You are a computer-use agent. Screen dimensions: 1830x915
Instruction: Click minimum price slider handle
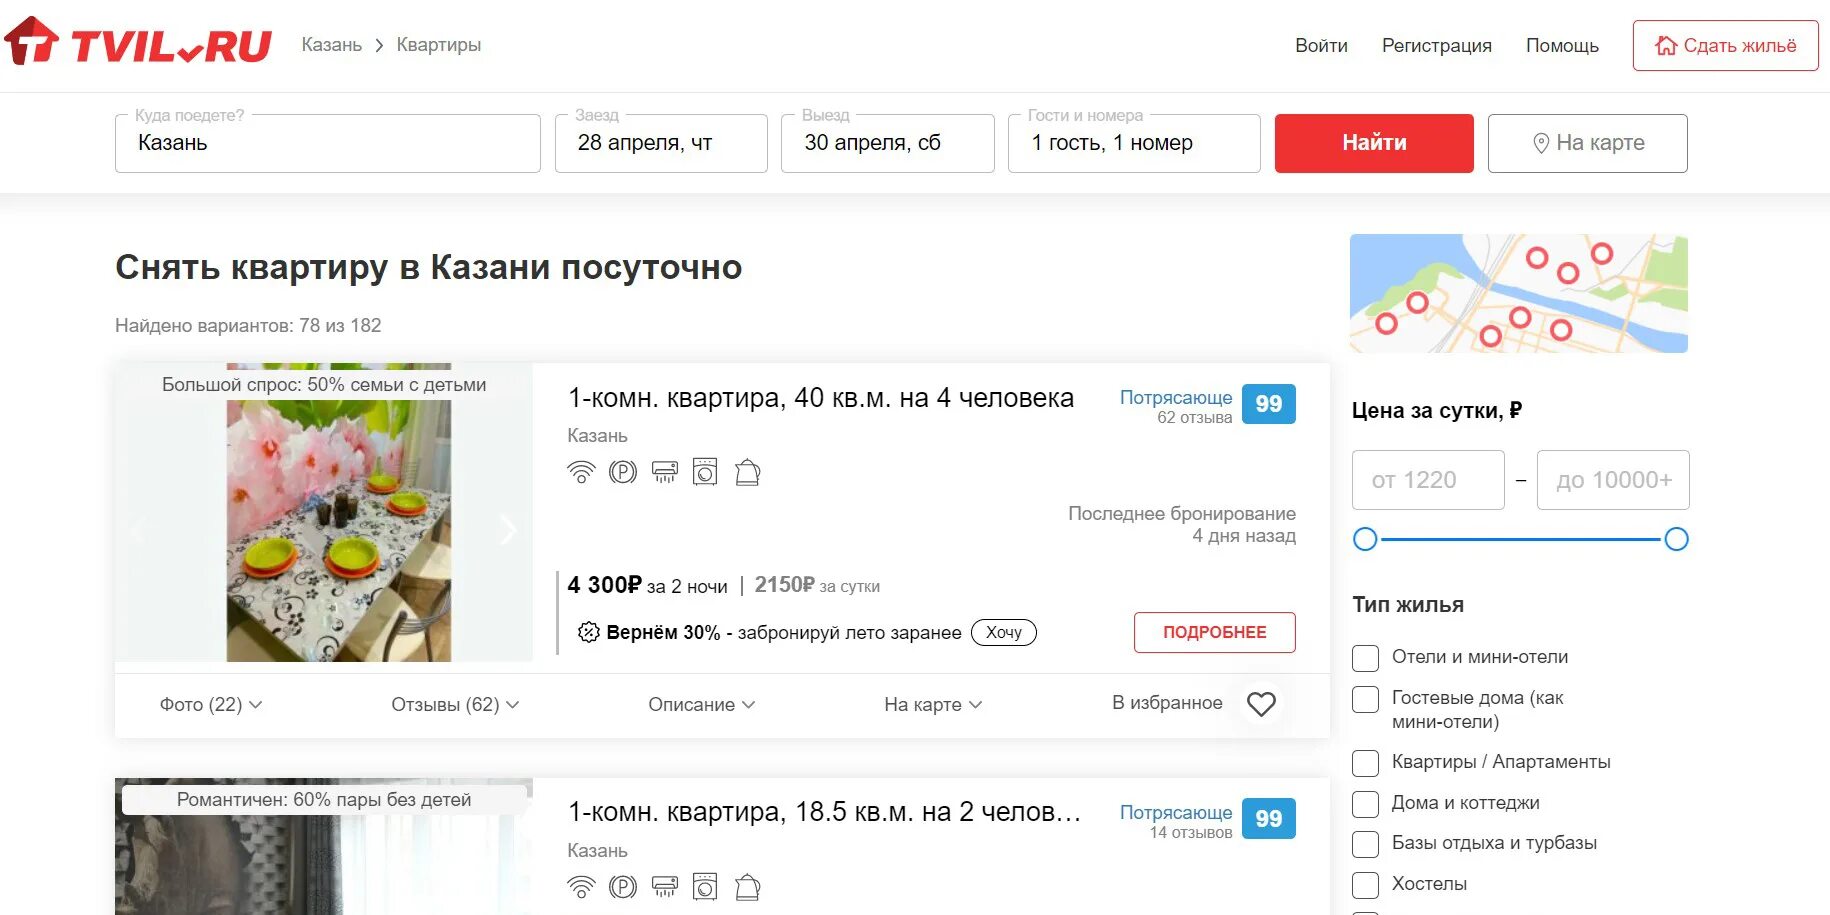pyautogui.click(x=1365, y=539)
